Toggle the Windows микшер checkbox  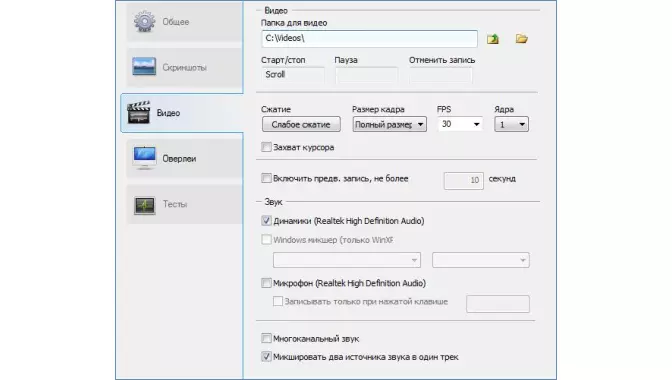[x=266, y=239]
